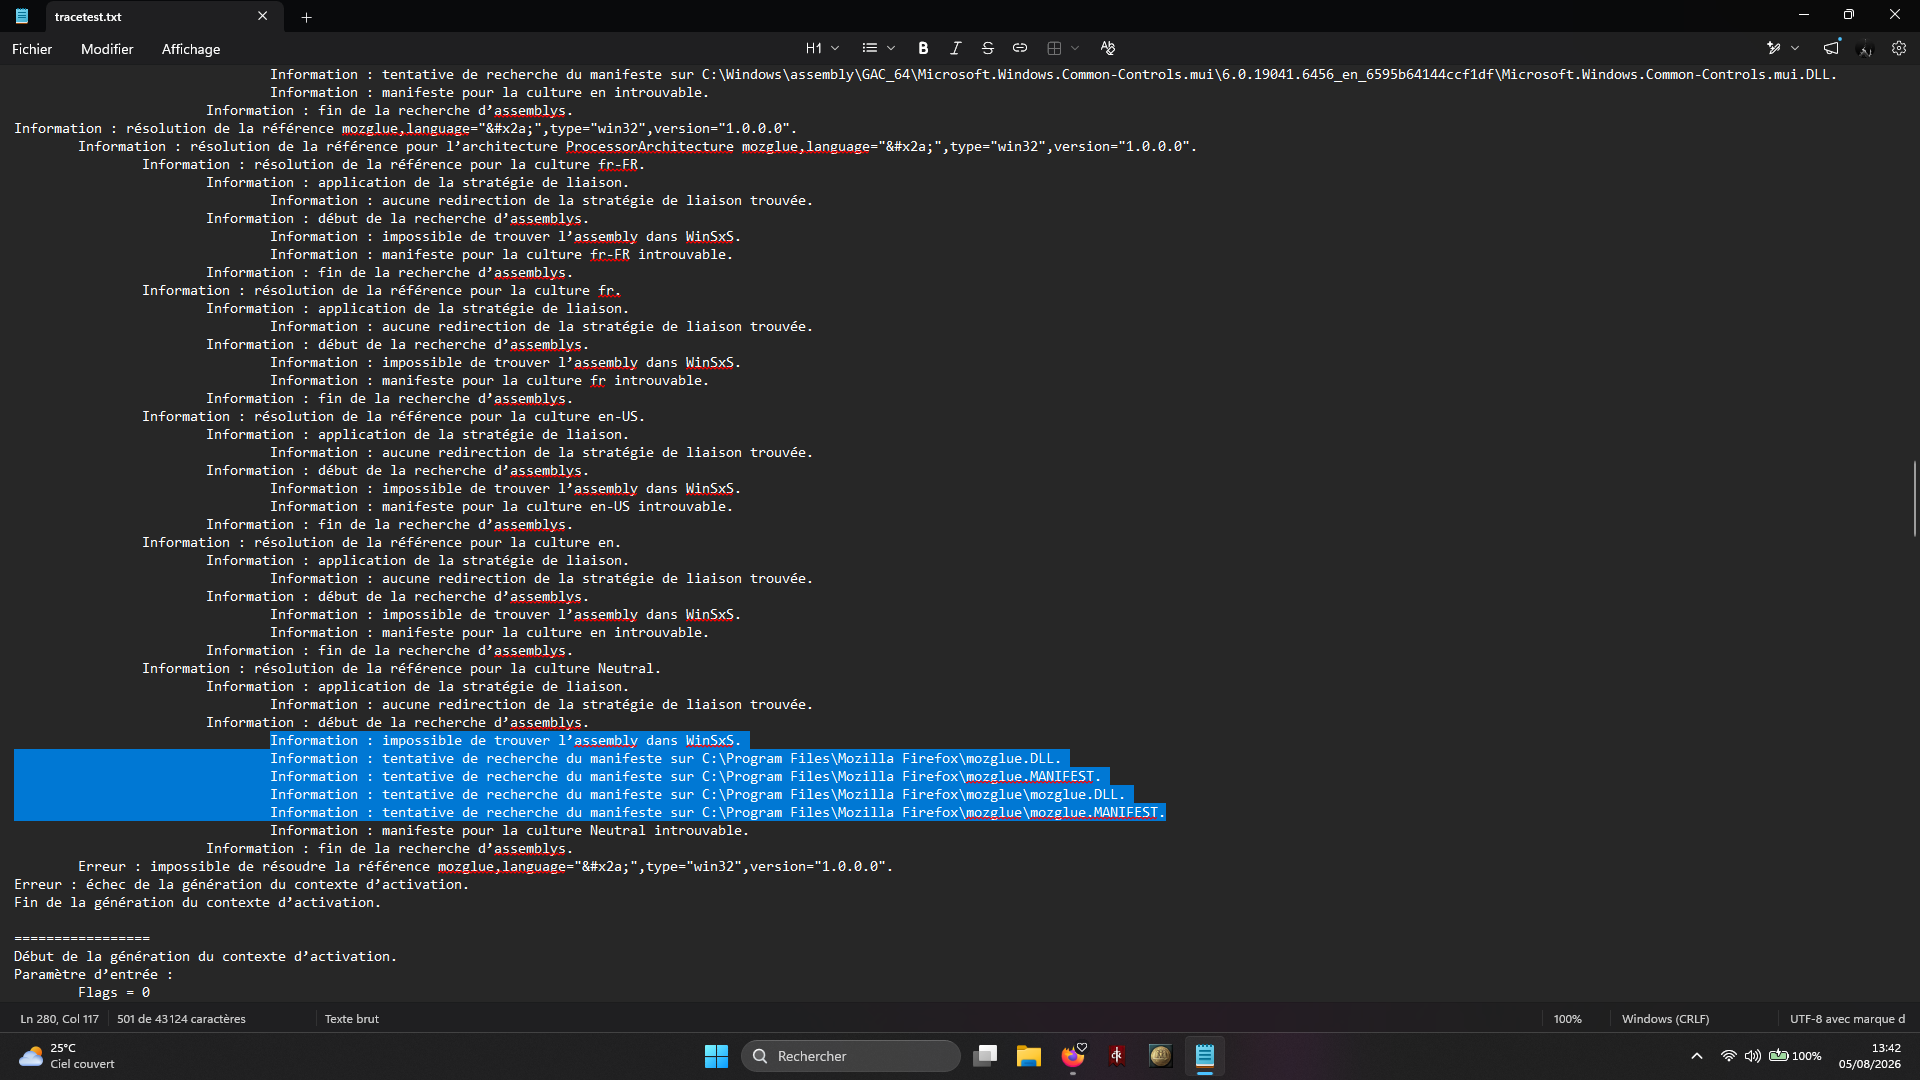Image resolution: width=1920 pixels, height=1080 pixels.
Task: Click the line ending mozglue\mozglue.DLL
Action: coord(697,795)
